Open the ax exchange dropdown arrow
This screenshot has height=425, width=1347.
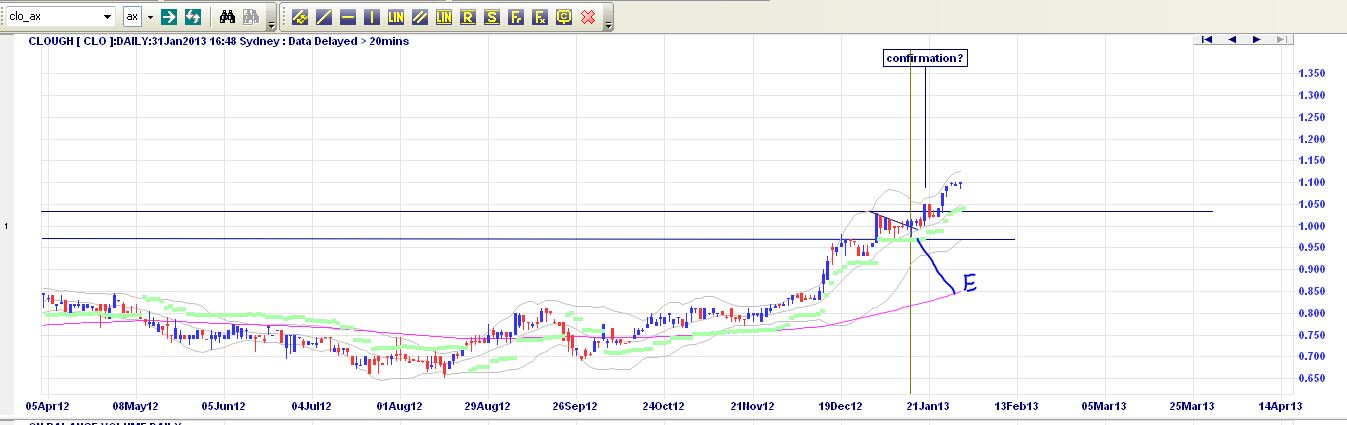151,17
